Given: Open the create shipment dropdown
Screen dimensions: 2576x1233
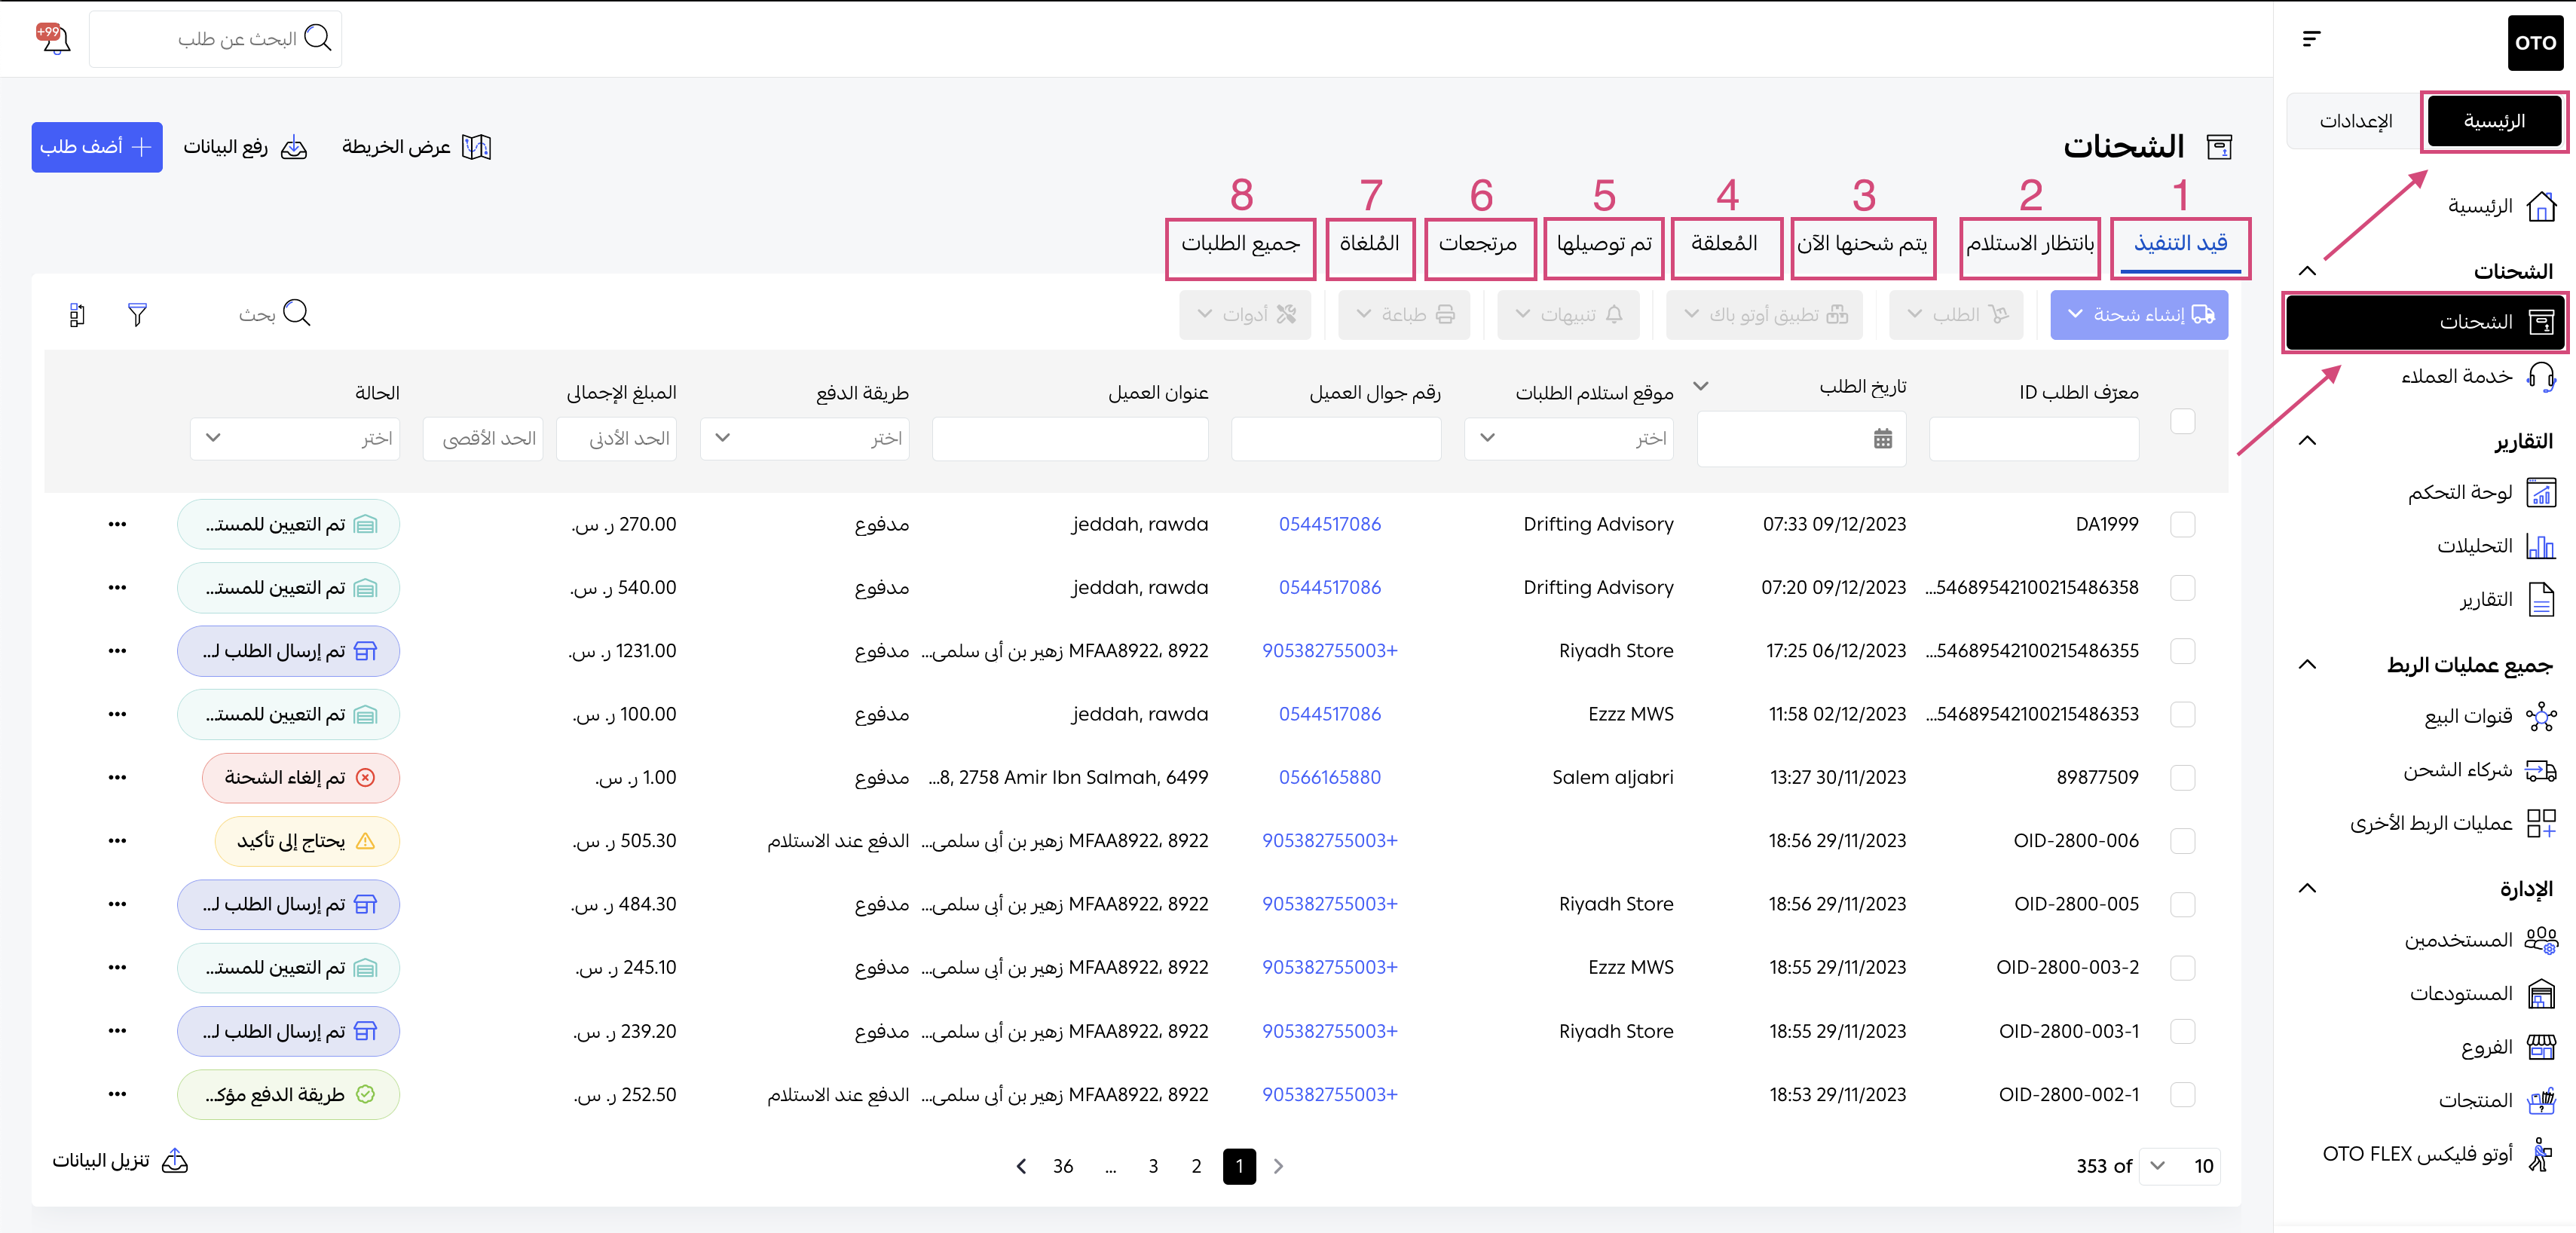Looking at the screenshot, I should tap(2138, 315).
